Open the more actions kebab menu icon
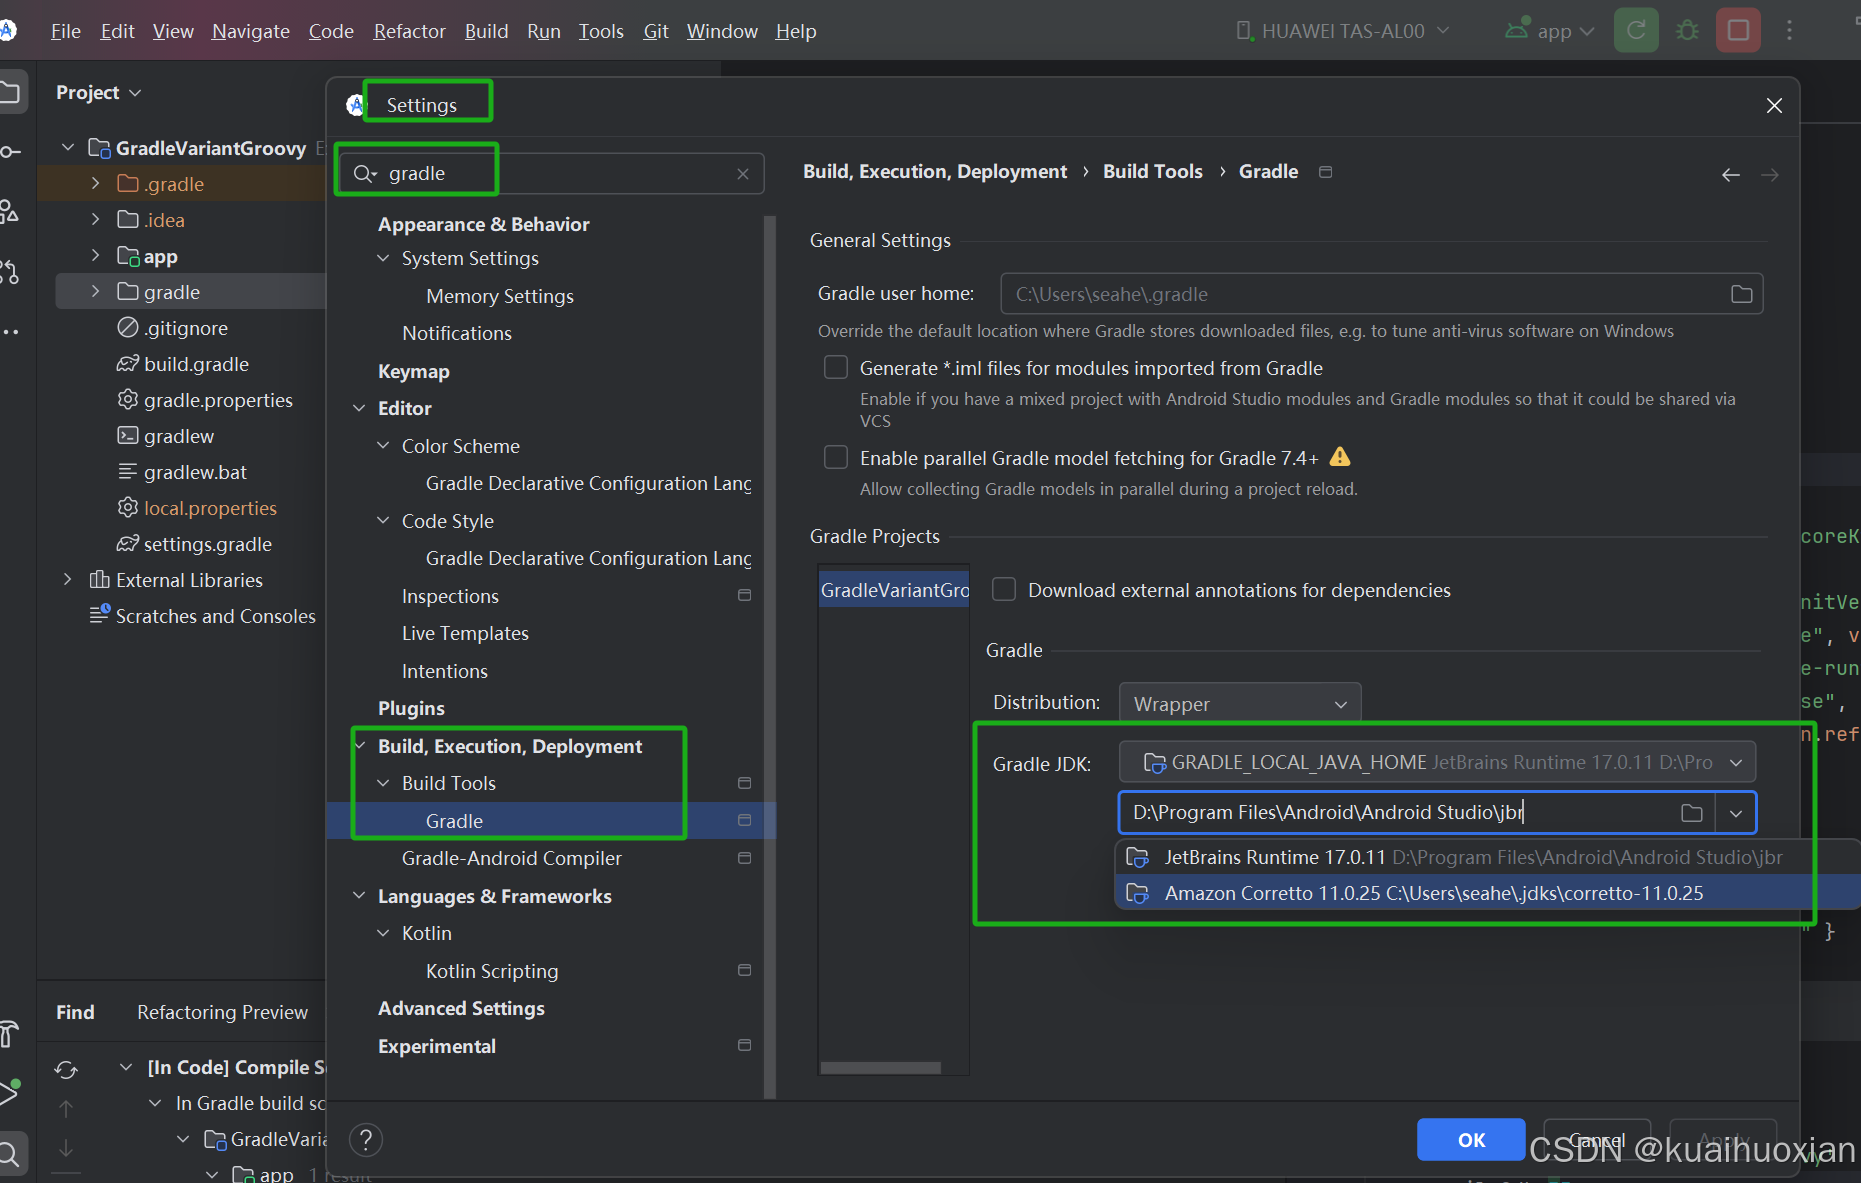1861x1183 pixels. click(1790, 30)
